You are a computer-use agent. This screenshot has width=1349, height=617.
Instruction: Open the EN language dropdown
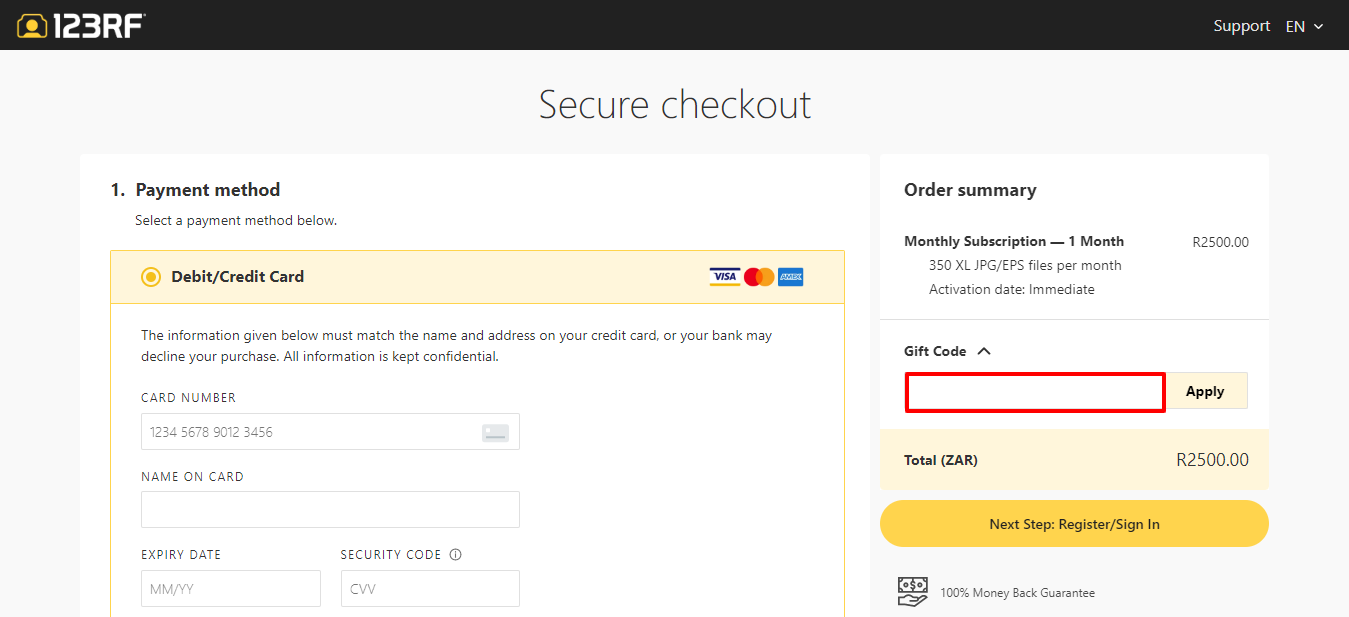pos(1304,26)
